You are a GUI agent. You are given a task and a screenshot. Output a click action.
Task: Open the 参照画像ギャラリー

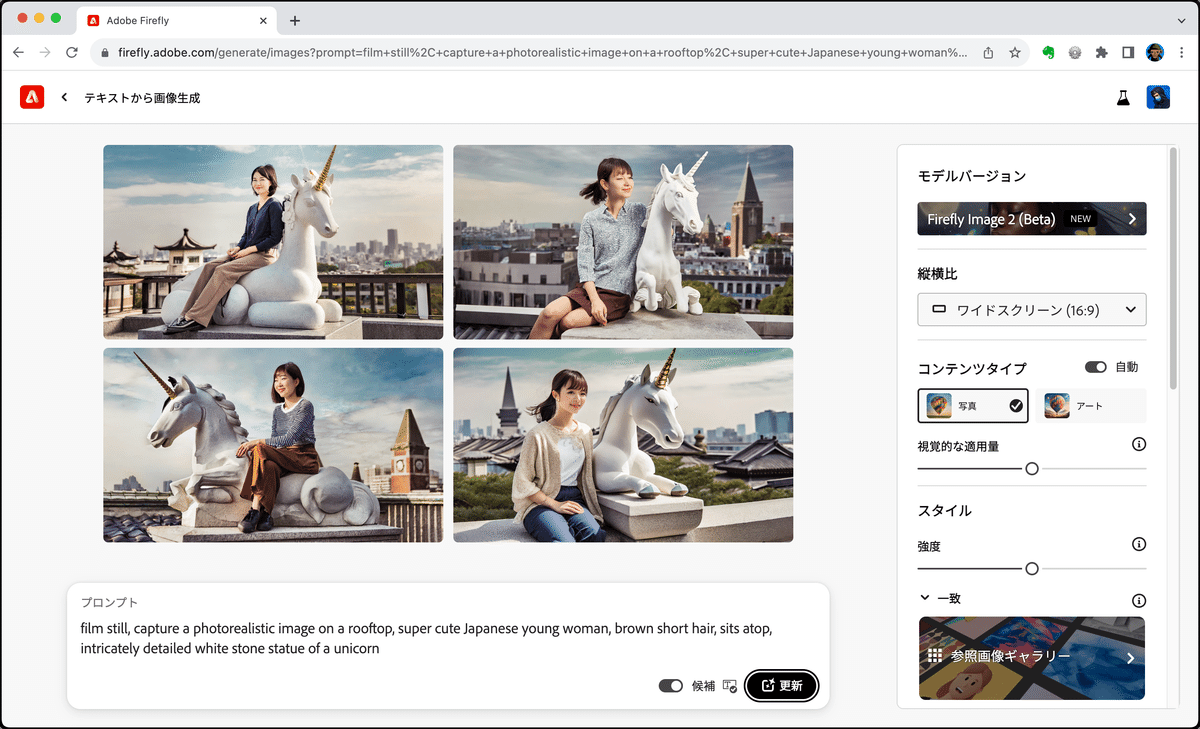pyautogui.click(x=1032, y=657)
